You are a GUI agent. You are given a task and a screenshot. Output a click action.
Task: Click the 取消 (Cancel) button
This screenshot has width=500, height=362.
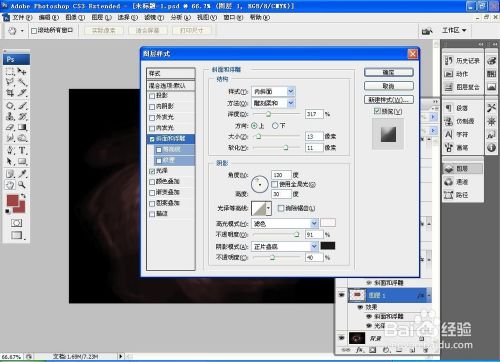click(389, 86)
